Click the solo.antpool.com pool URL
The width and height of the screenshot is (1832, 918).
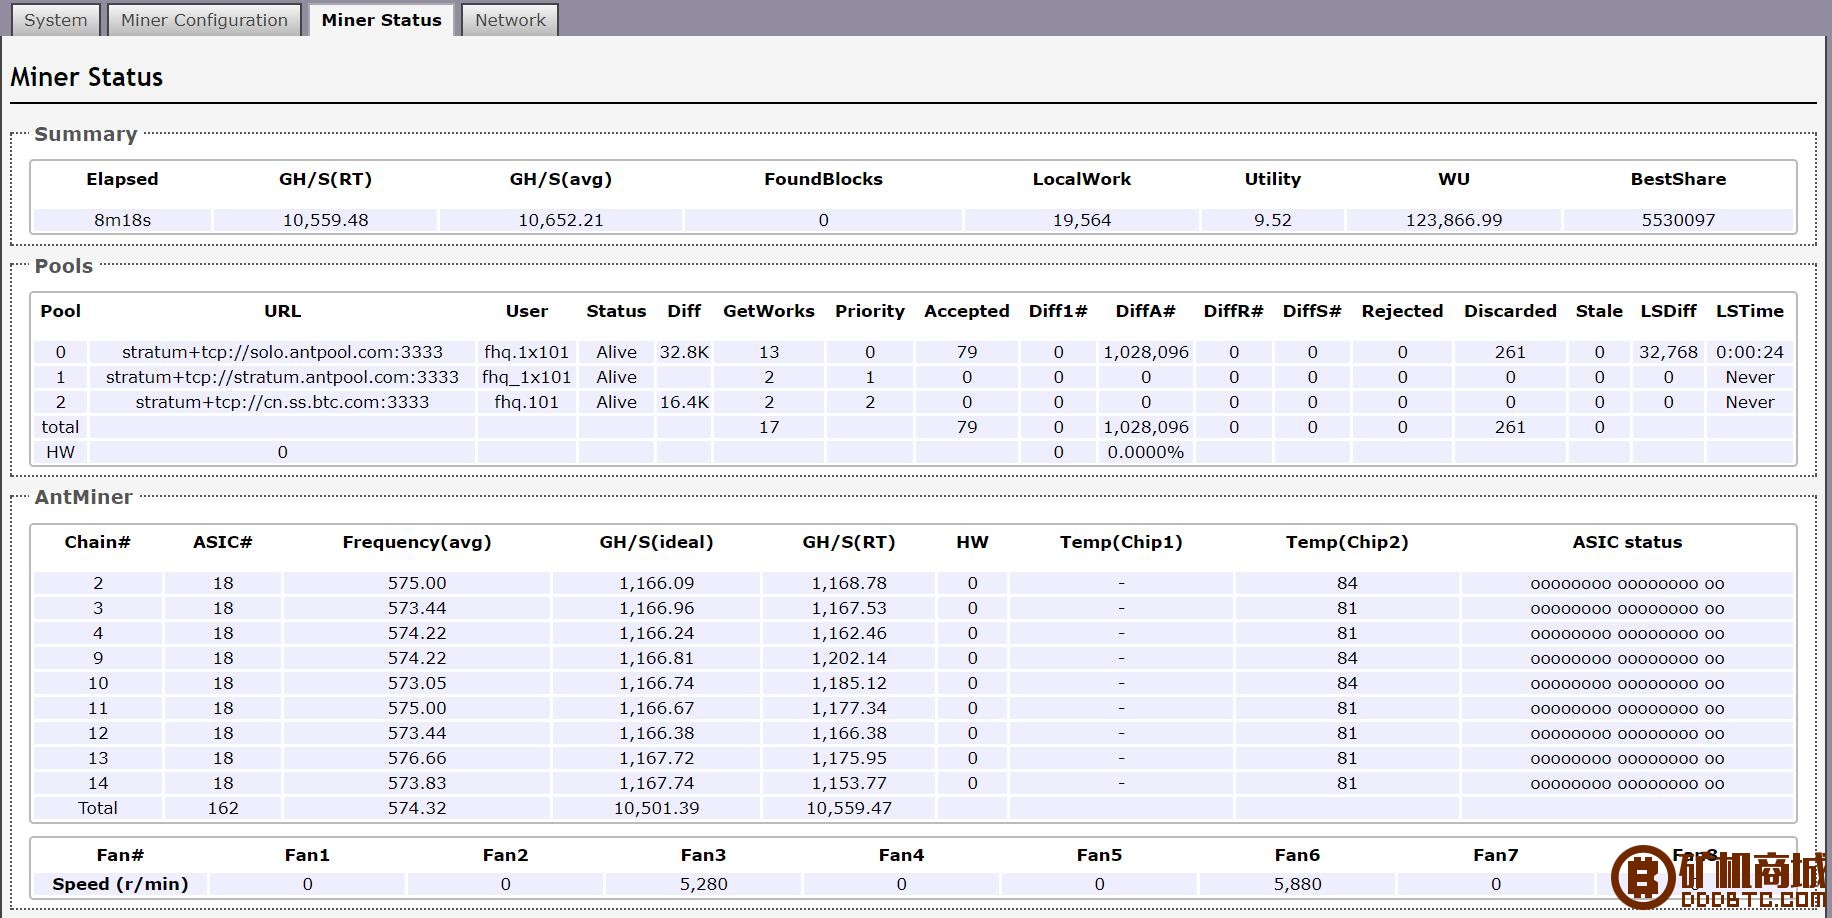[282, 352]
